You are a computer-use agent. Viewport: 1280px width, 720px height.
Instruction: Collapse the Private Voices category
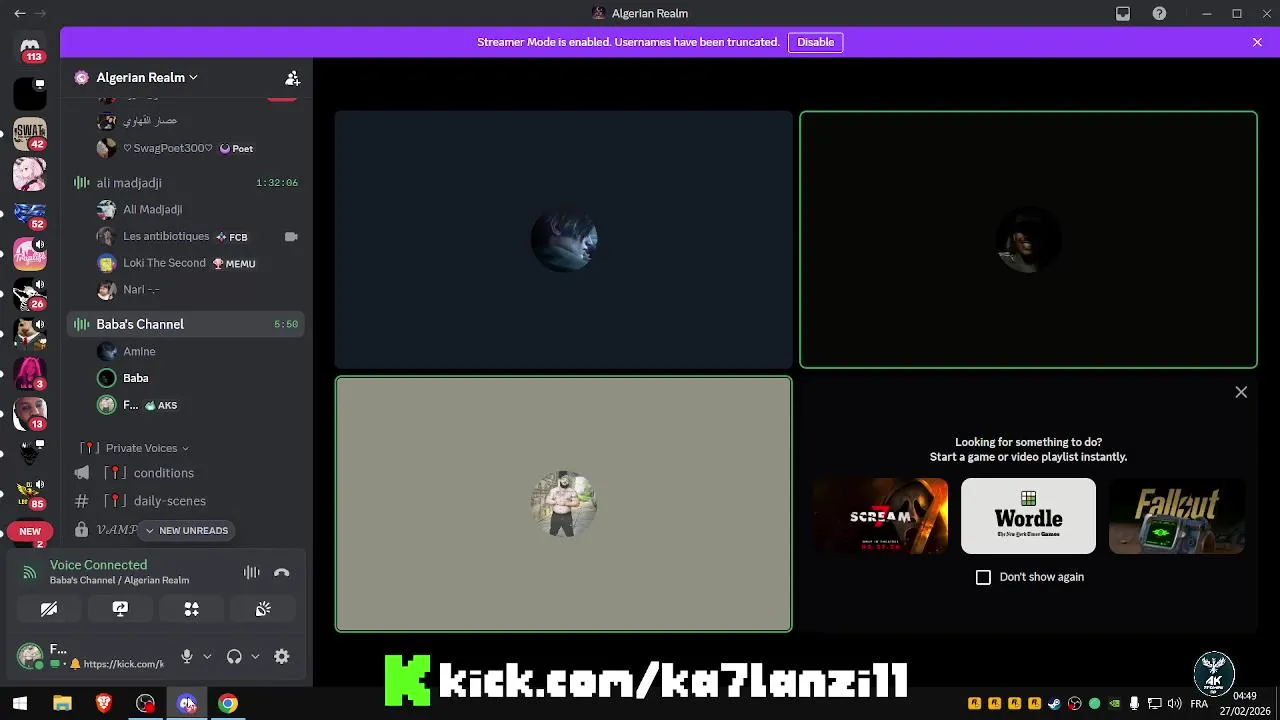tap(147, 448)
